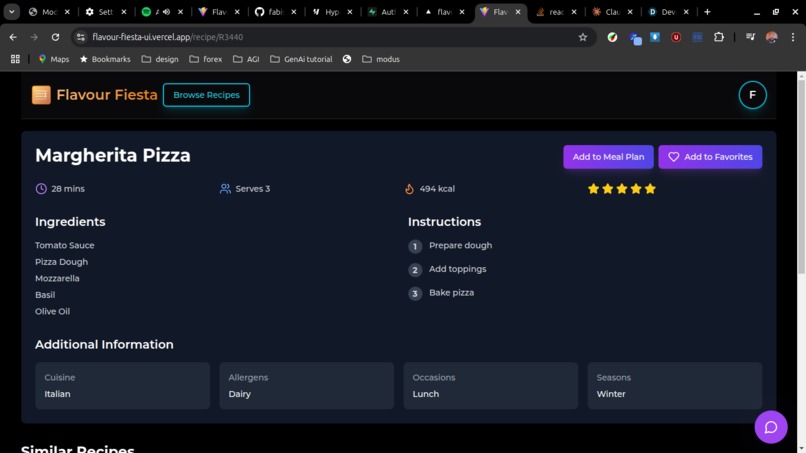The image size is (806, 453).
Task: Mute the audio-playing tab speaker icon
Action: (167, 11)
